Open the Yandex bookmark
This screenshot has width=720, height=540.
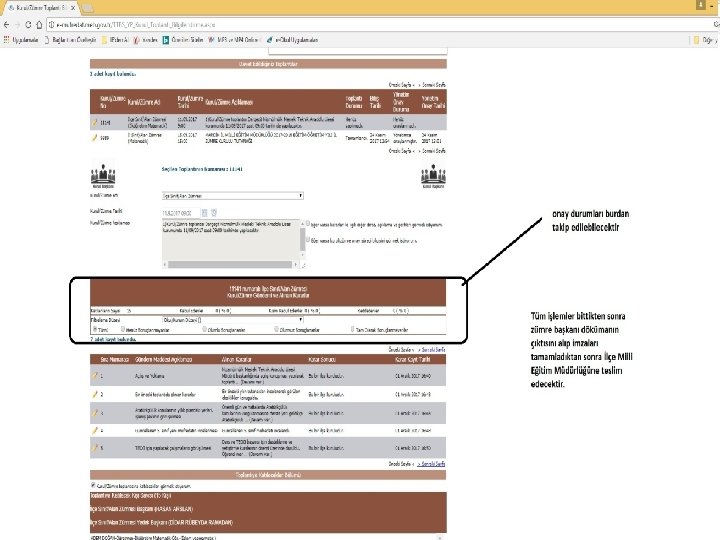coord(146,40)
